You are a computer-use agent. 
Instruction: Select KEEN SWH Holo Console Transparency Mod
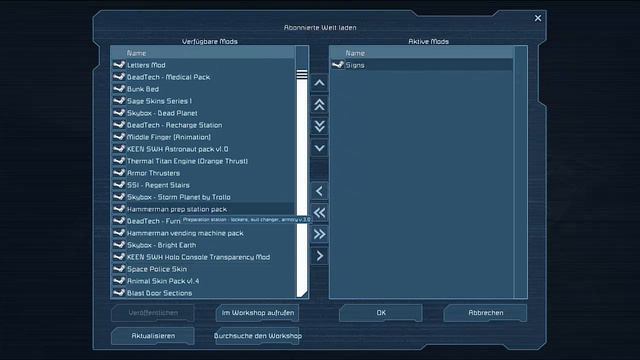pyautogui.click(x=203, y=257)
